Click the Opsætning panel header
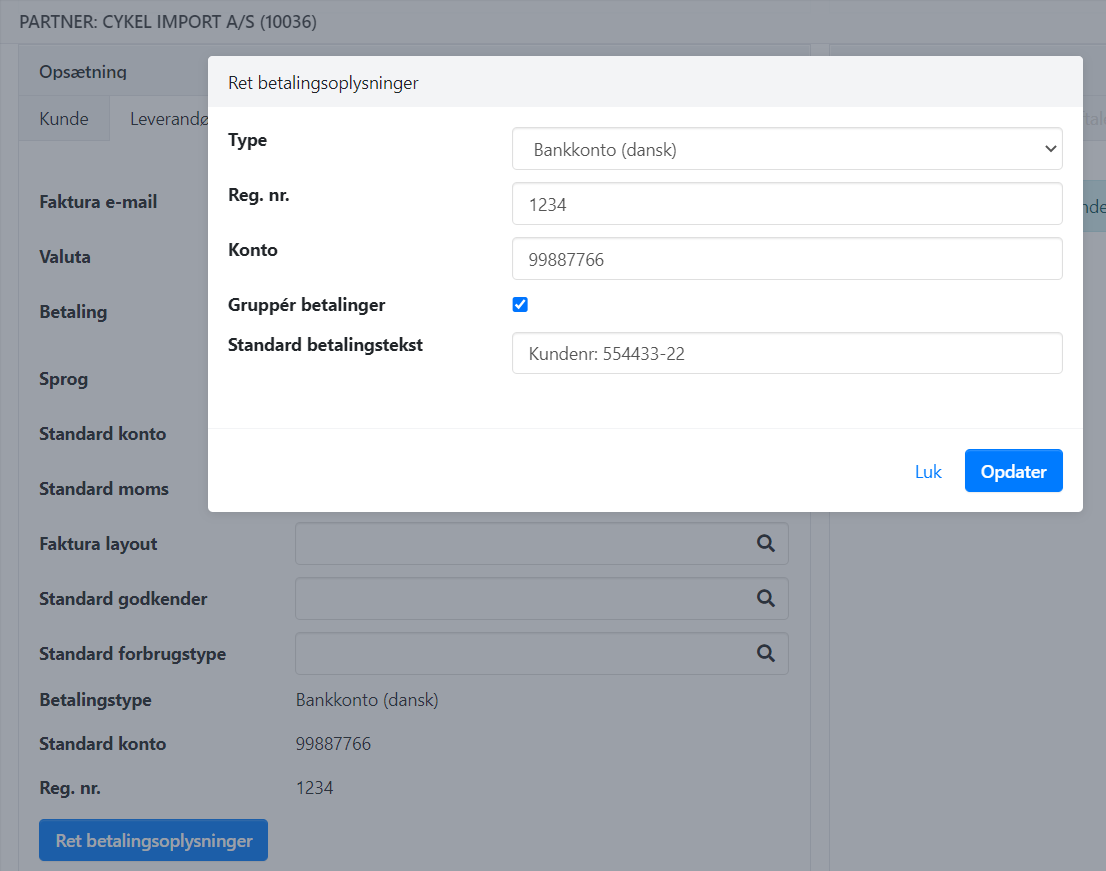1106x871 pixels. tap(83, 72)
